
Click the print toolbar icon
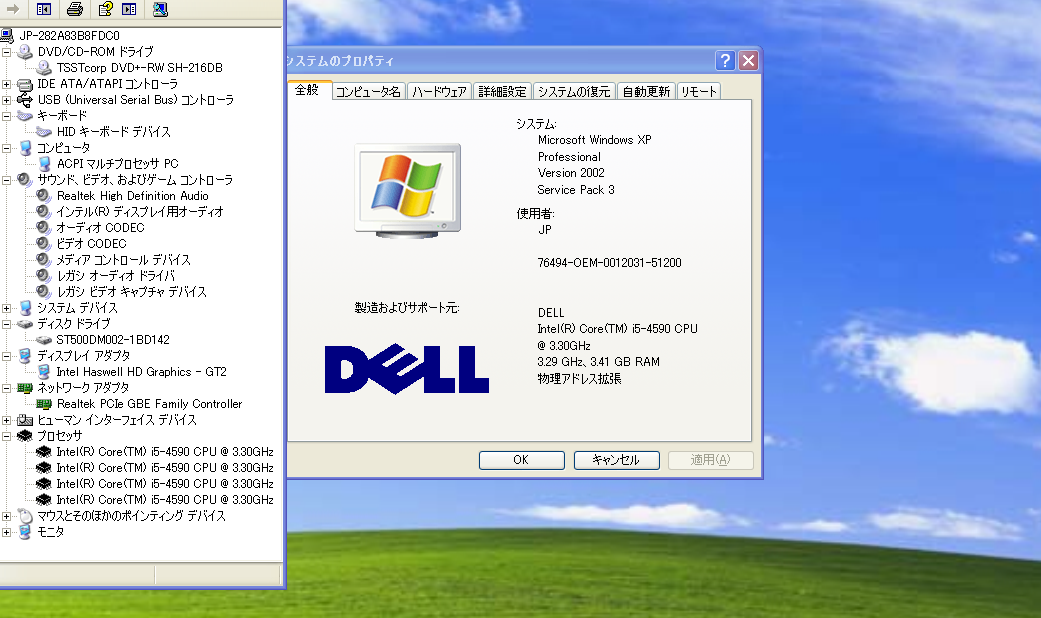click(x=75, y=9)
